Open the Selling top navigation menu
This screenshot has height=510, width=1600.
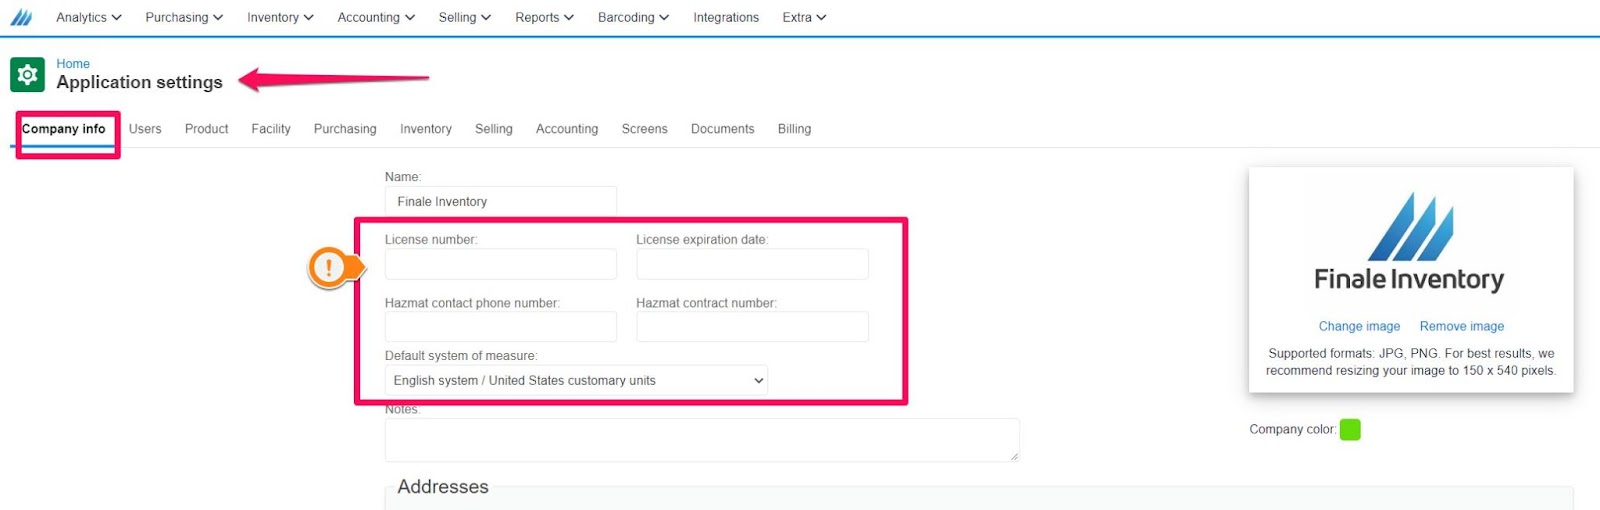[465, 17]
